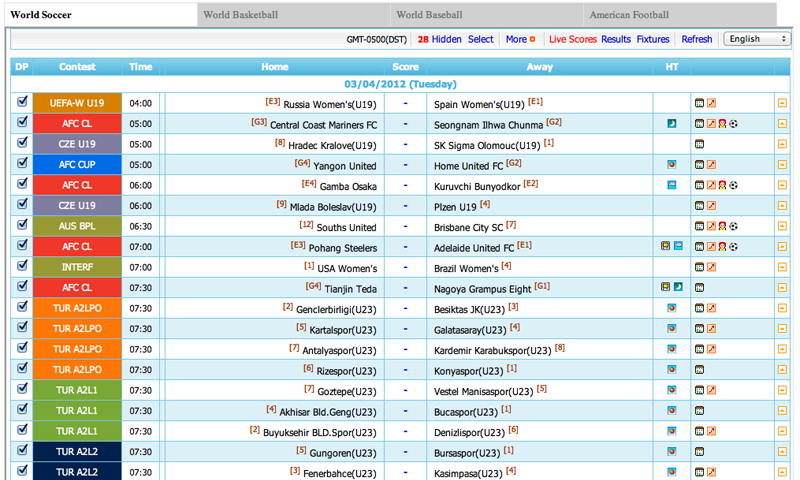Collapse the Mlada Boleslav(U19) row with orange arrow
This screenshot has width=800, height=480.
click(782, 206)
